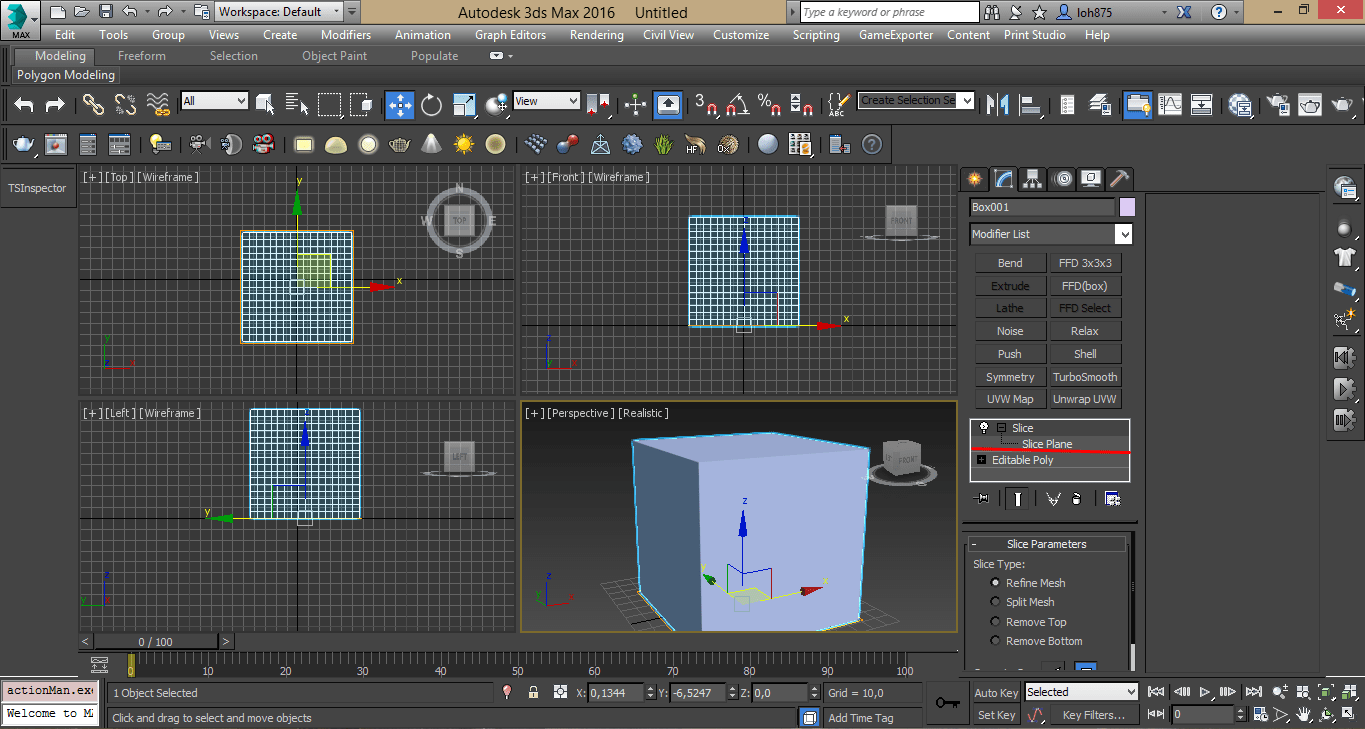This screenshot has height=729, width=1365.
Task: Choose Remove Top slice type
Action: 995,622
